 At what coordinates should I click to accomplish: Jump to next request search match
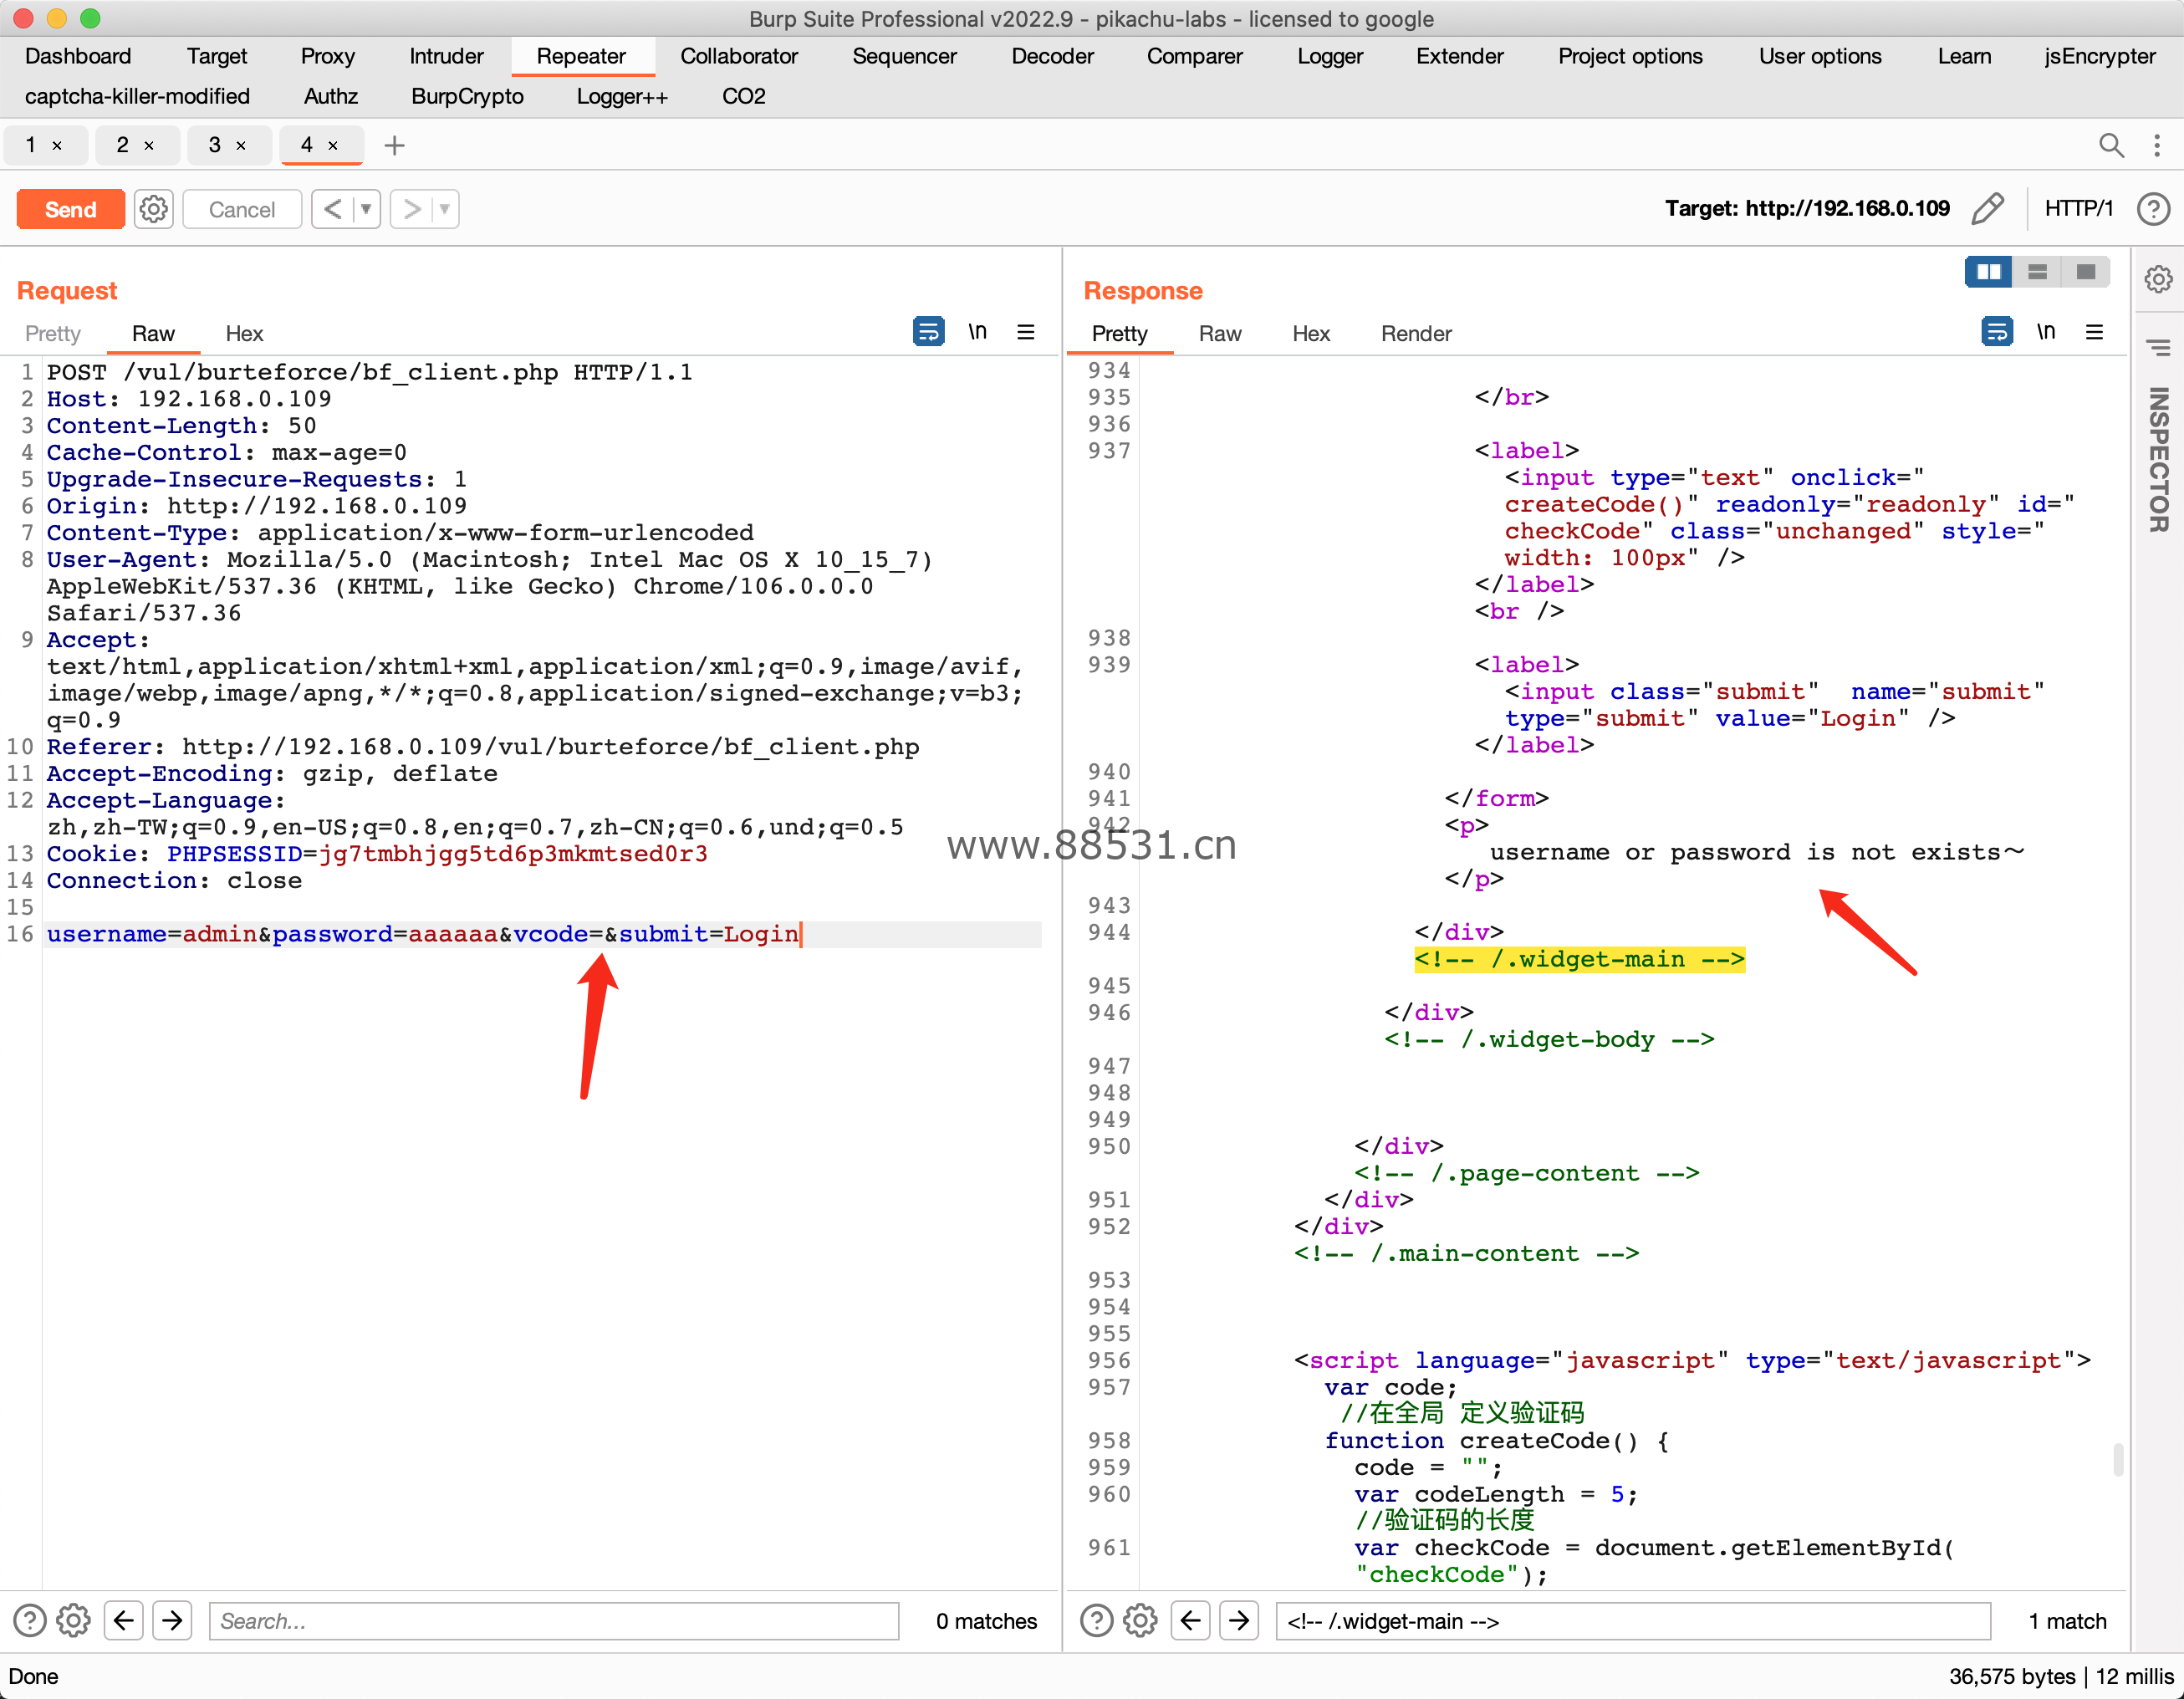(172, 1620)
